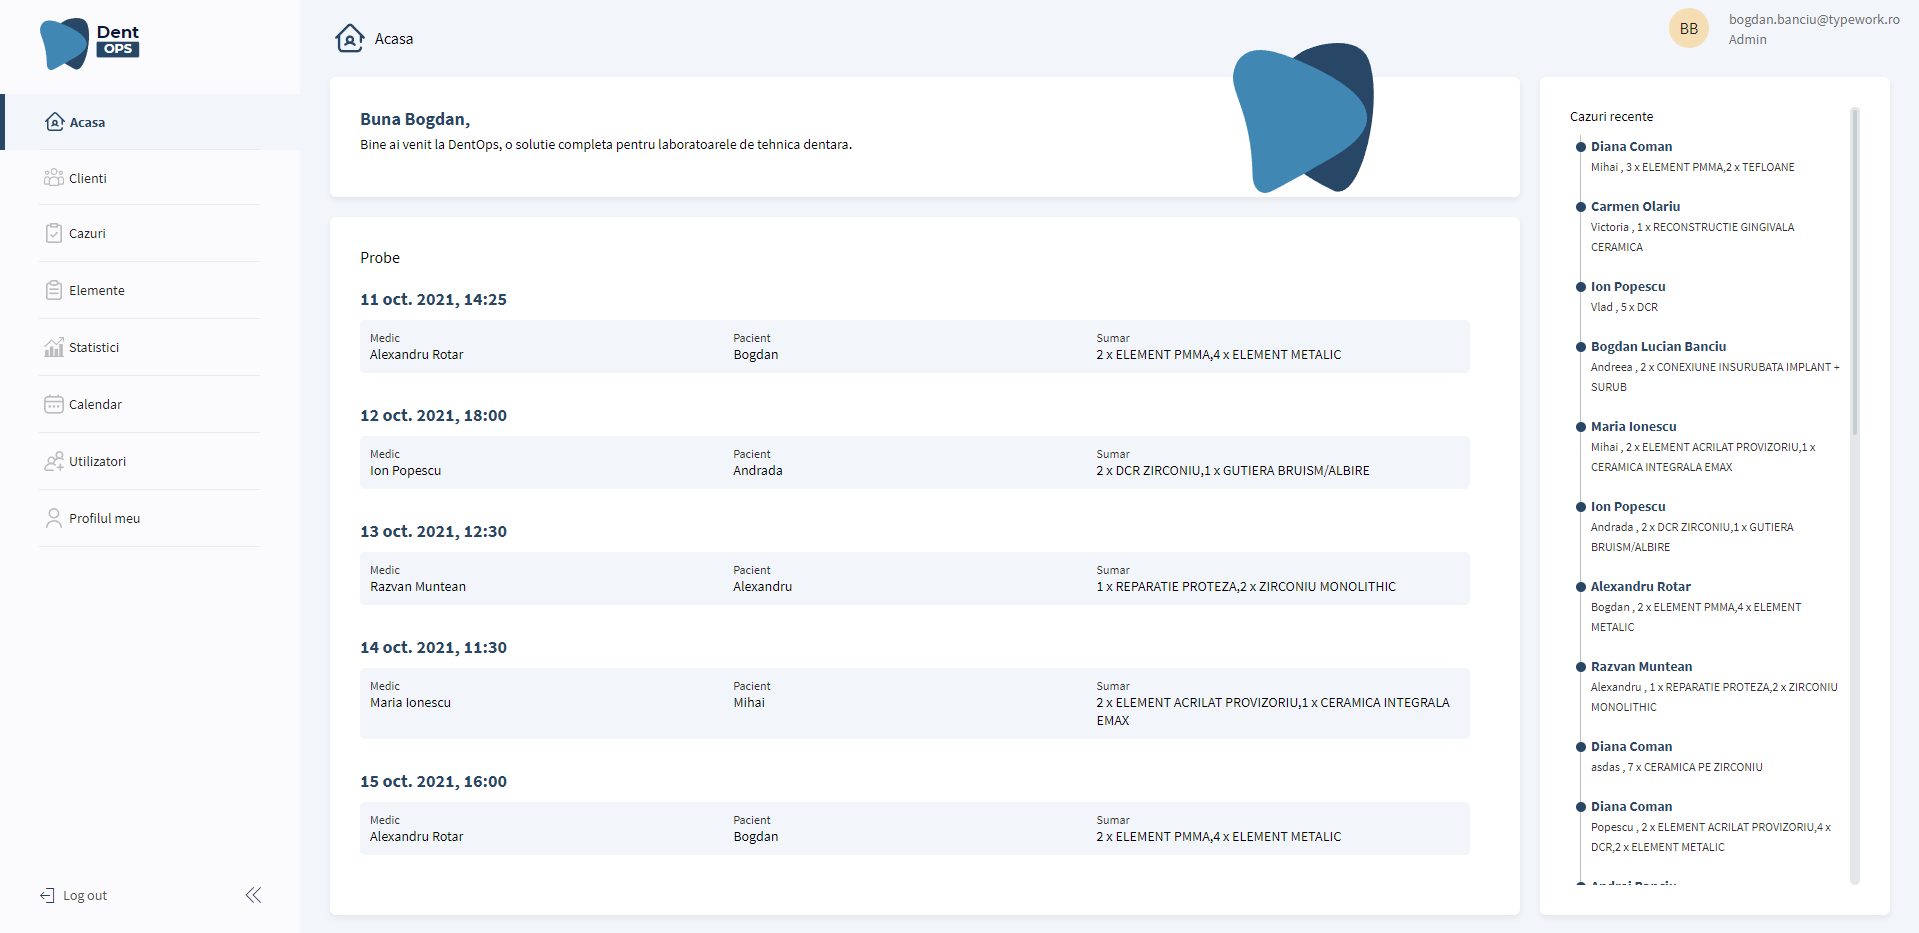Click the Cazuri clipboard icon
Viewport: 1919px width, 933px height.
tap(54, 233)
